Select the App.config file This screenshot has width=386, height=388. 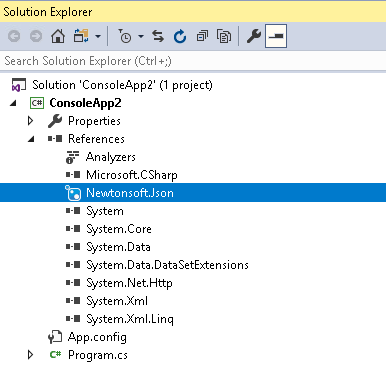[97, 337]
